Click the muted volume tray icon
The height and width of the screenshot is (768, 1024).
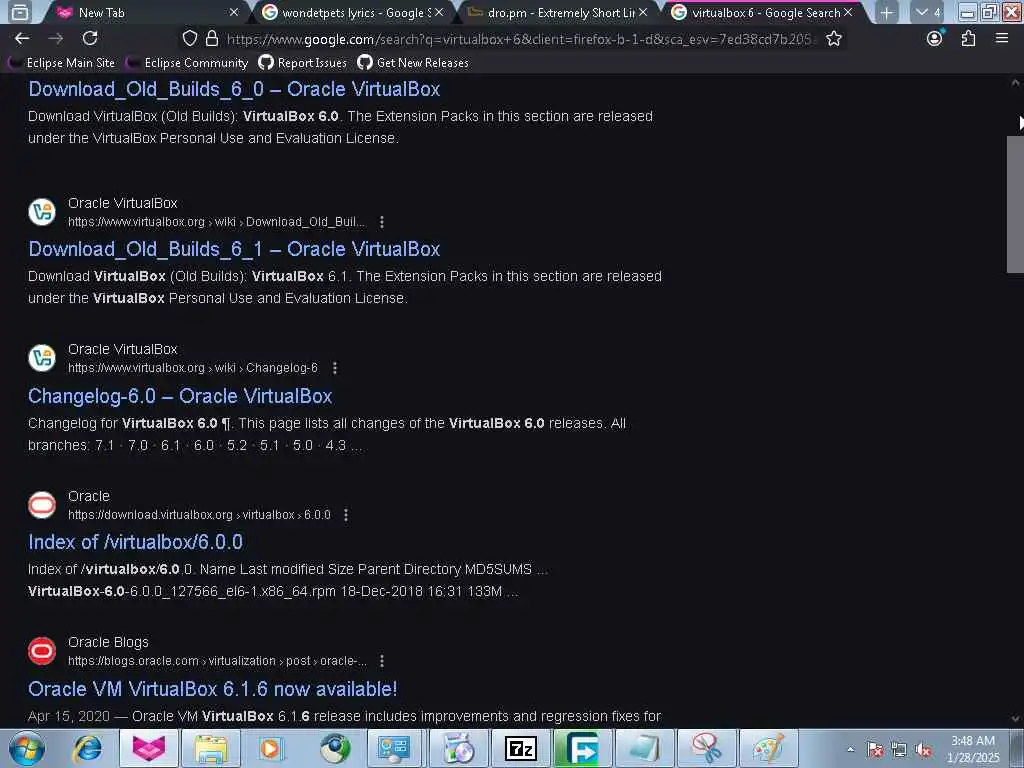point(923,750)
